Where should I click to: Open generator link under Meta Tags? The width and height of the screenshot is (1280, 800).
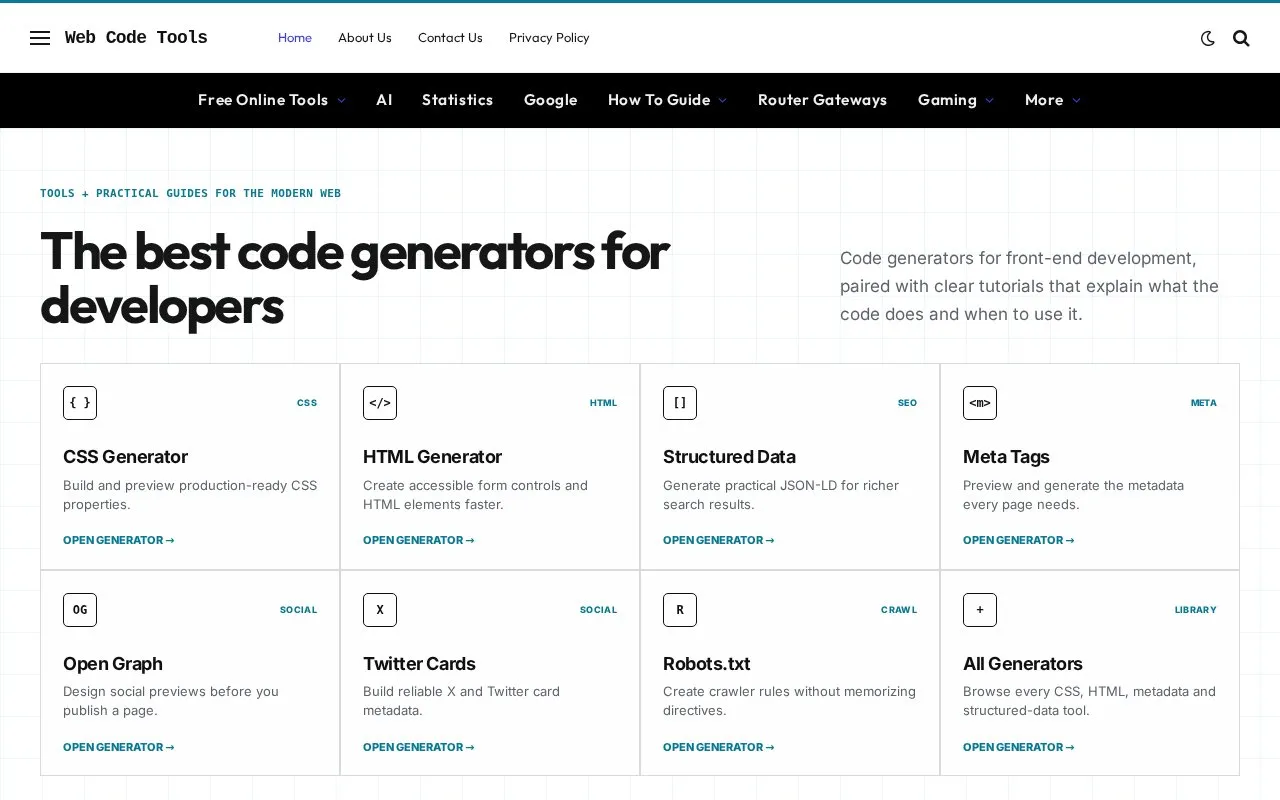(x=1019, y=540)
